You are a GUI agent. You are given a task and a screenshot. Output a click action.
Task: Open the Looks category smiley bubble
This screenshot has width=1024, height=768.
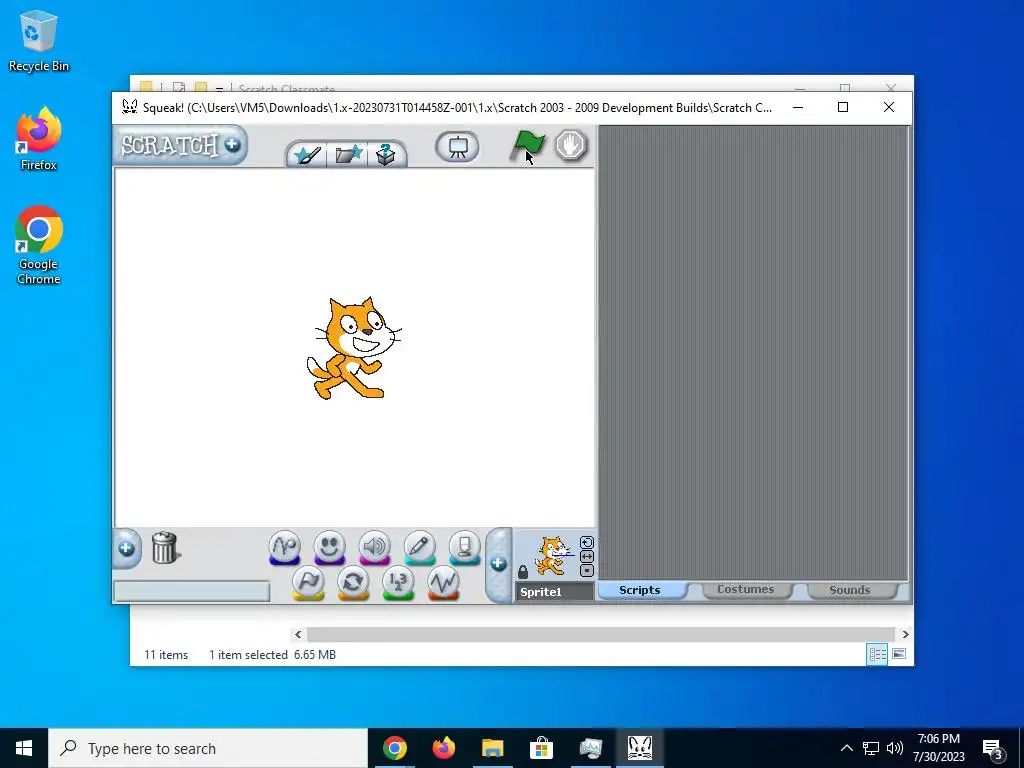point(329,547)
